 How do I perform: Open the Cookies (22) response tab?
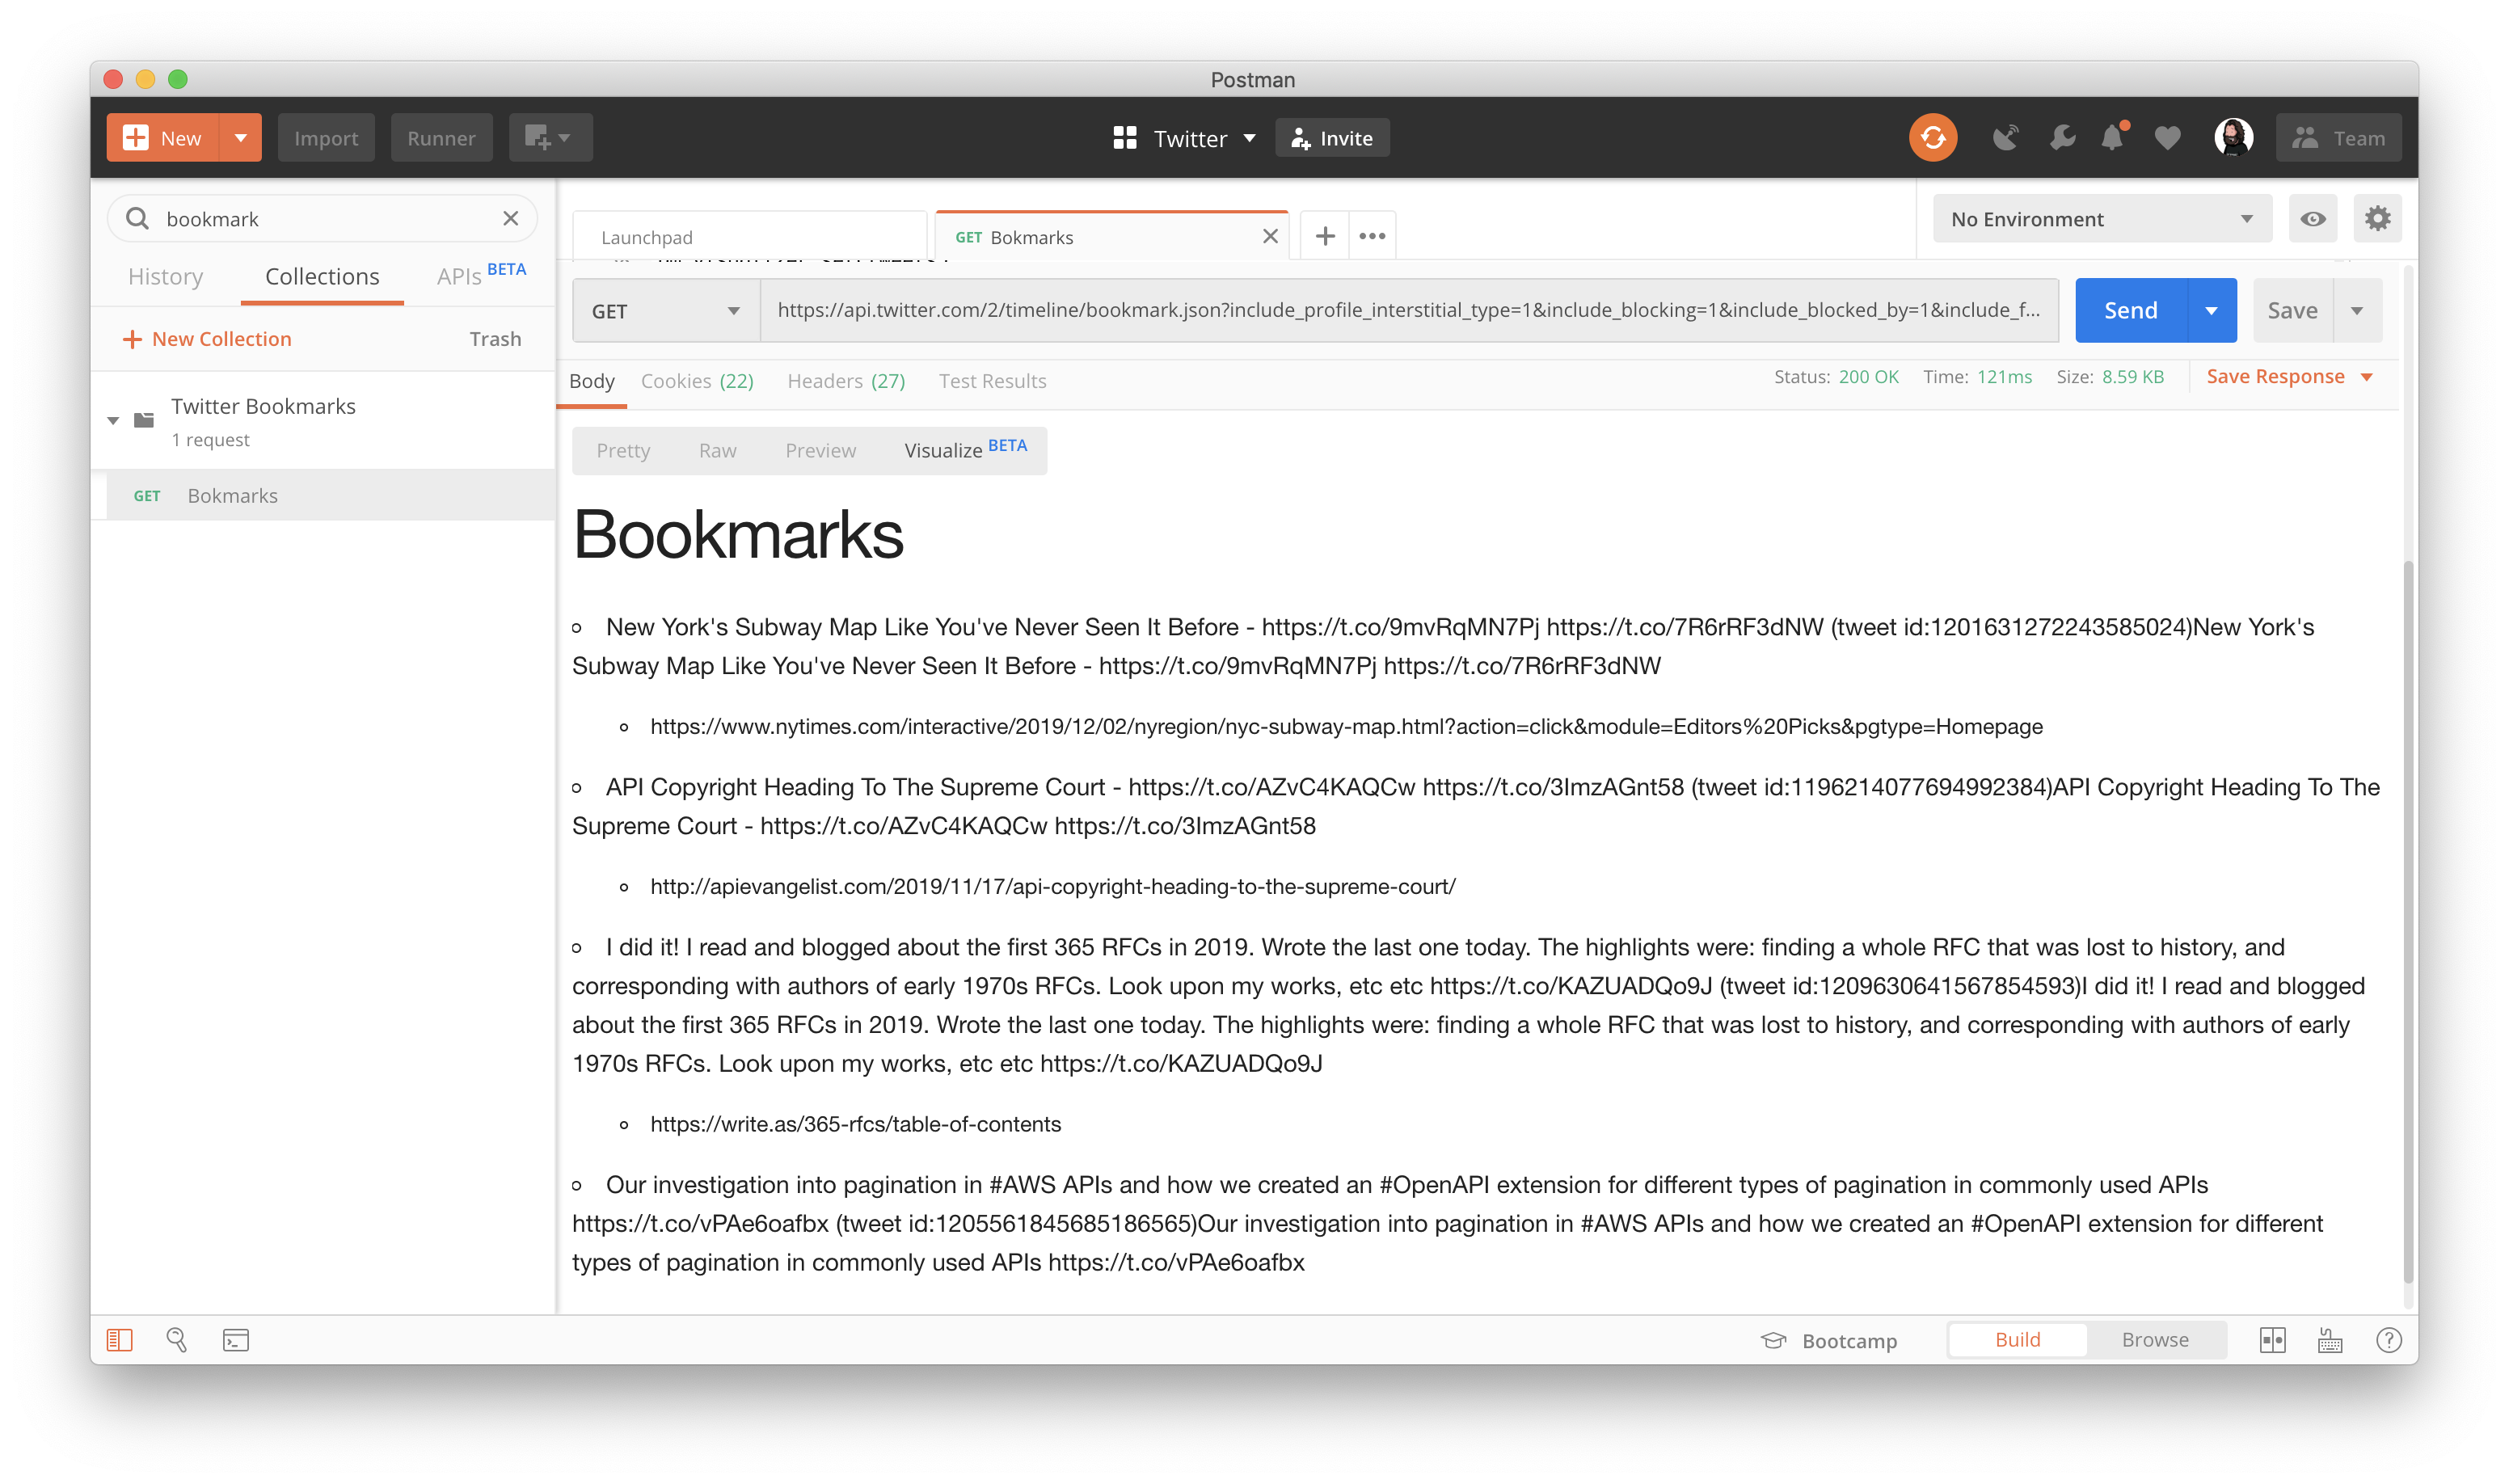pyautogui.click(x=697, y=381)
